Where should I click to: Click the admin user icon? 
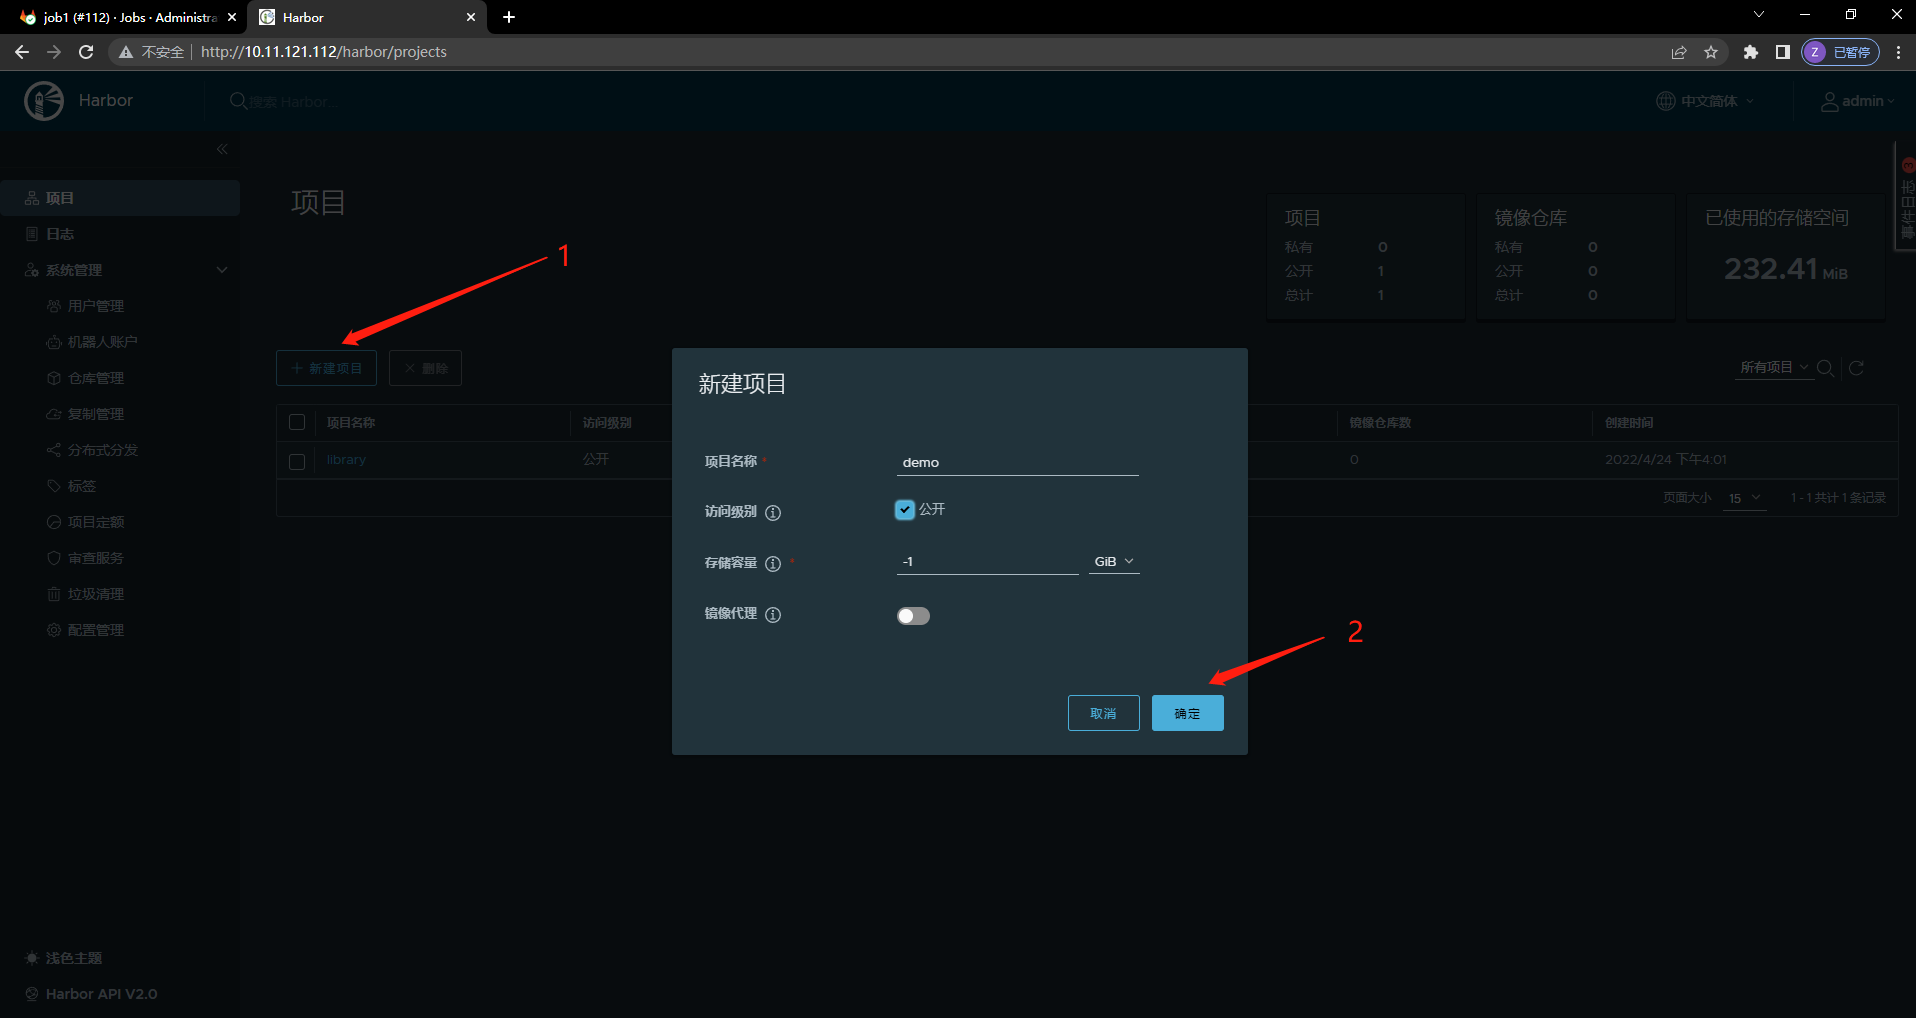tap(1829, 101)
